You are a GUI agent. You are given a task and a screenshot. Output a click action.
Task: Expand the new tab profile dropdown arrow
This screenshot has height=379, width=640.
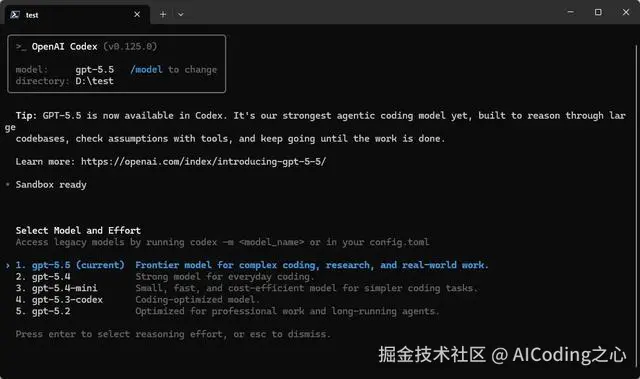pos(181,14)
